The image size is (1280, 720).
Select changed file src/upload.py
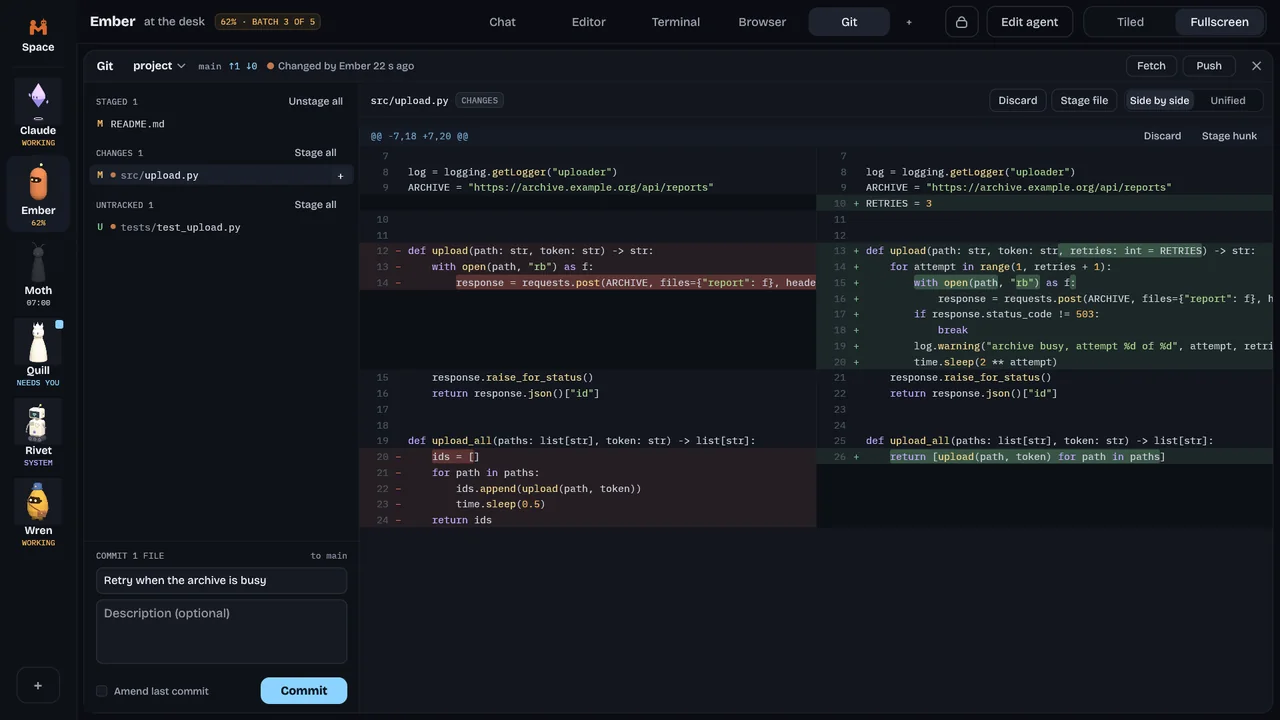click(221, 176)
